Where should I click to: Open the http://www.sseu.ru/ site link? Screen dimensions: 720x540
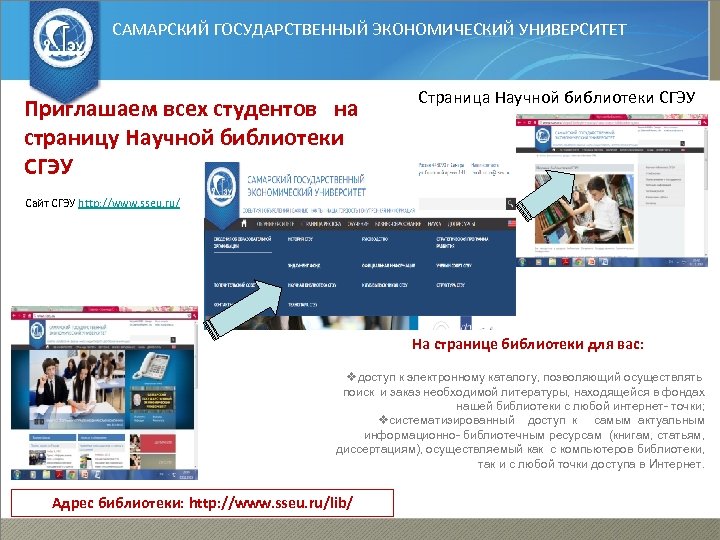click(129, 202)
